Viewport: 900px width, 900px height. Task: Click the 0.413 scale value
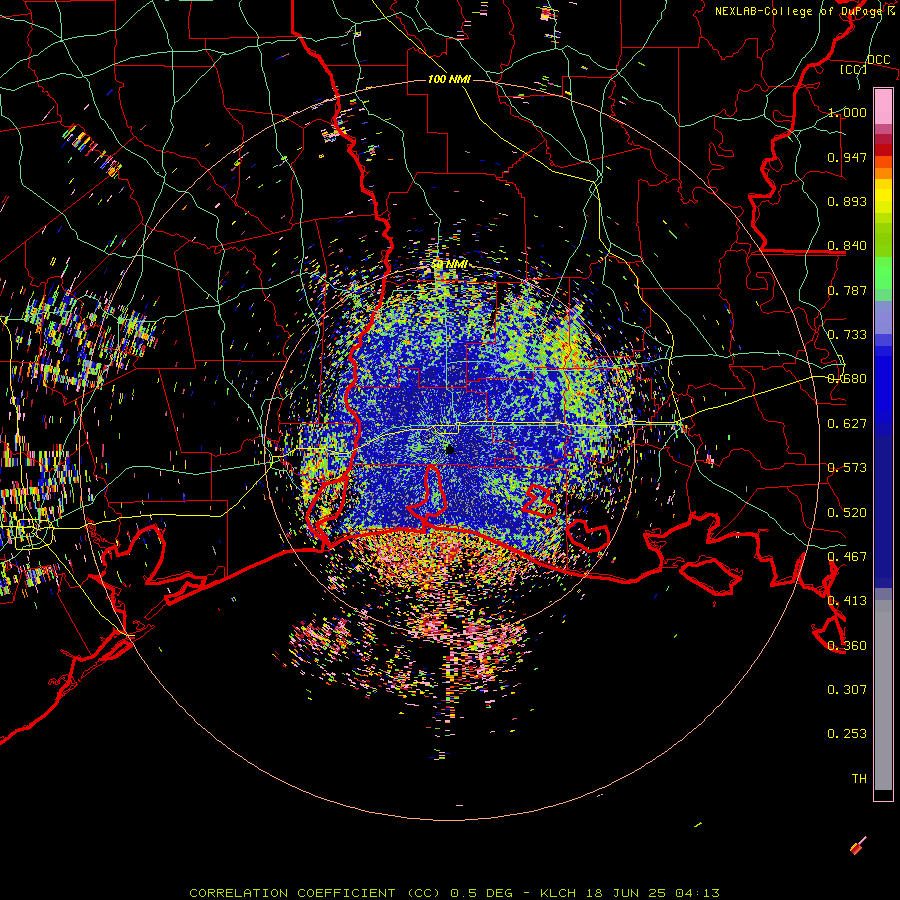coord(847,601)
